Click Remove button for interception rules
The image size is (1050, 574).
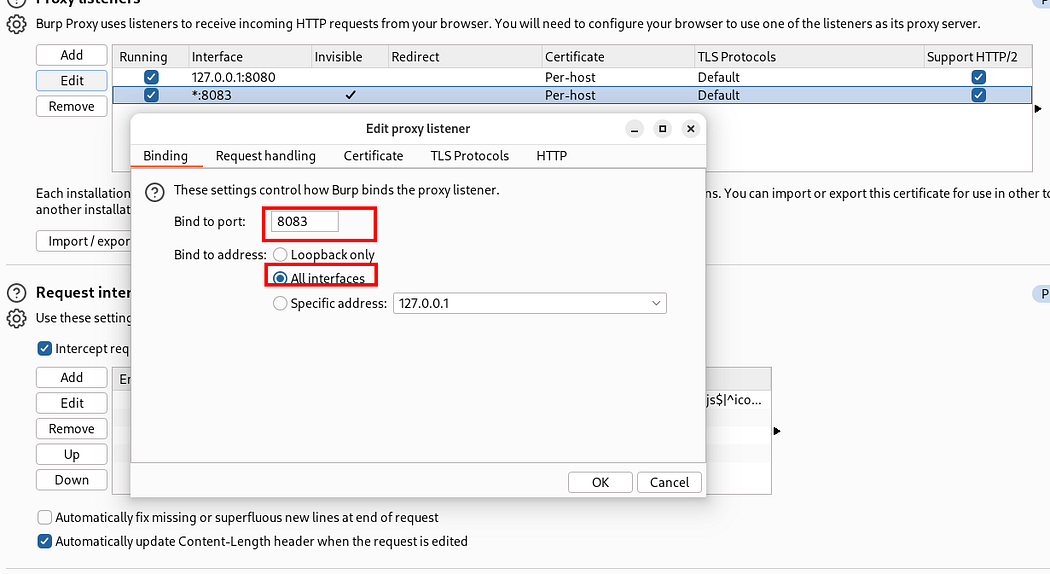pyautogui.click(x=72, y=428)
